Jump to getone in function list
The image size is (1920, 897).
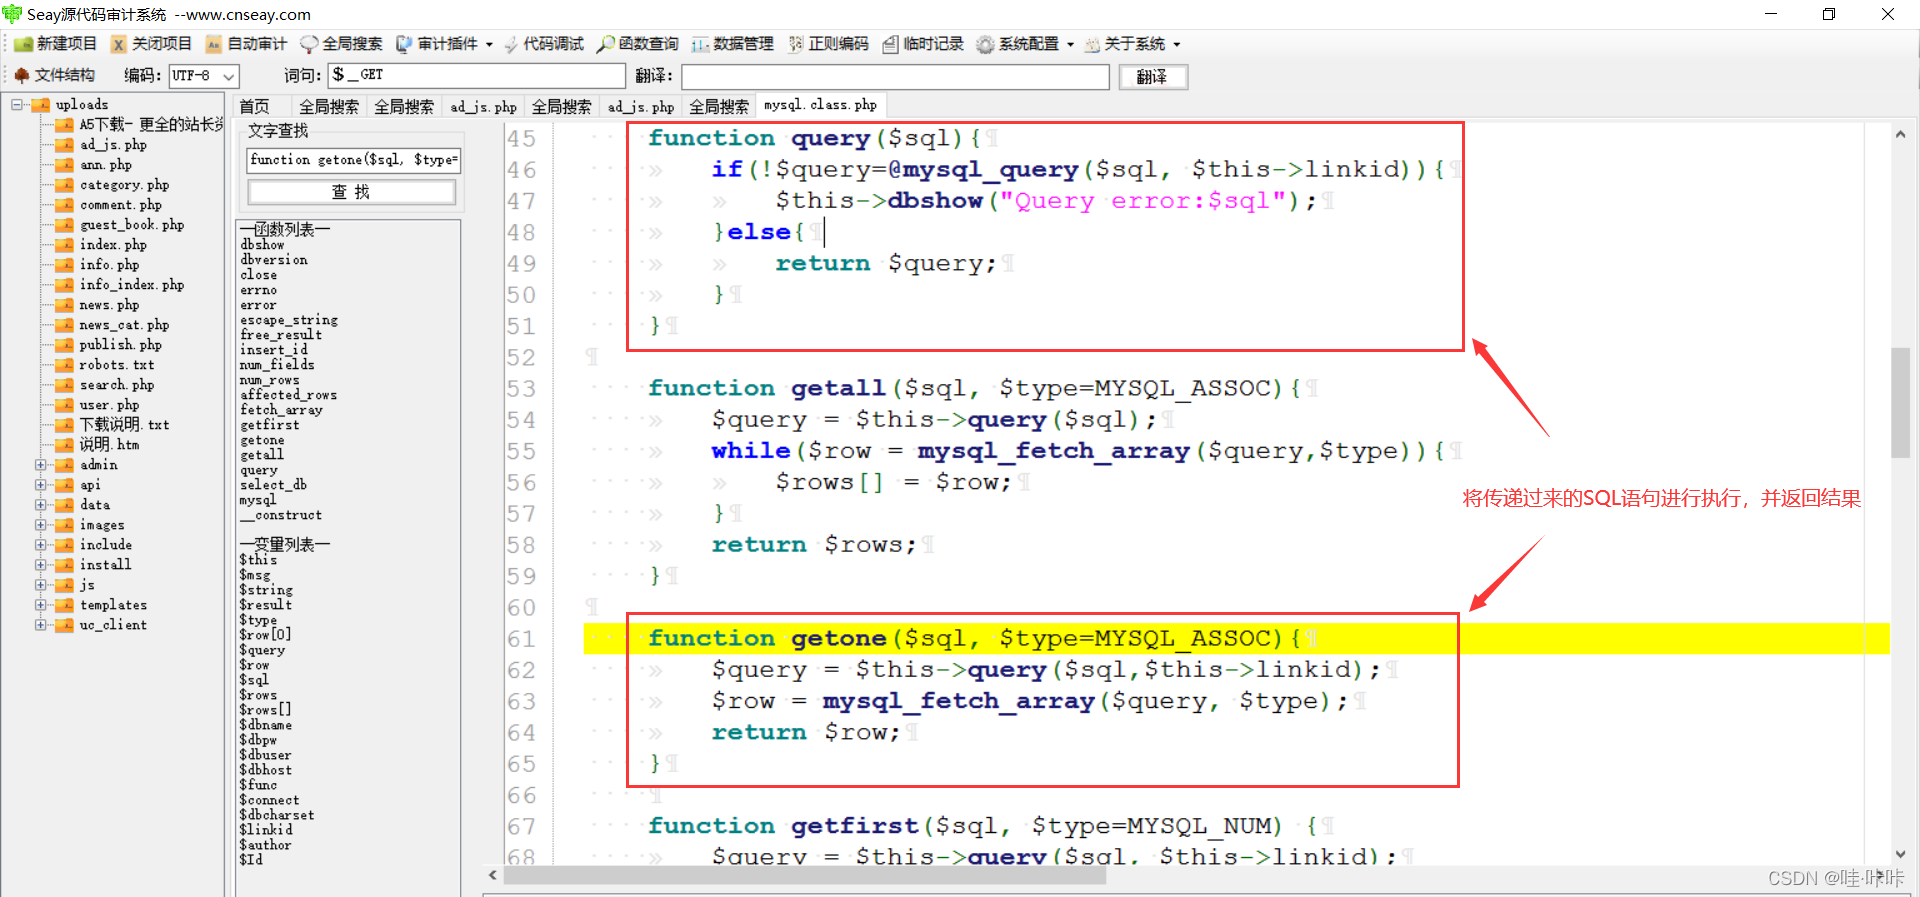point(262,440)
